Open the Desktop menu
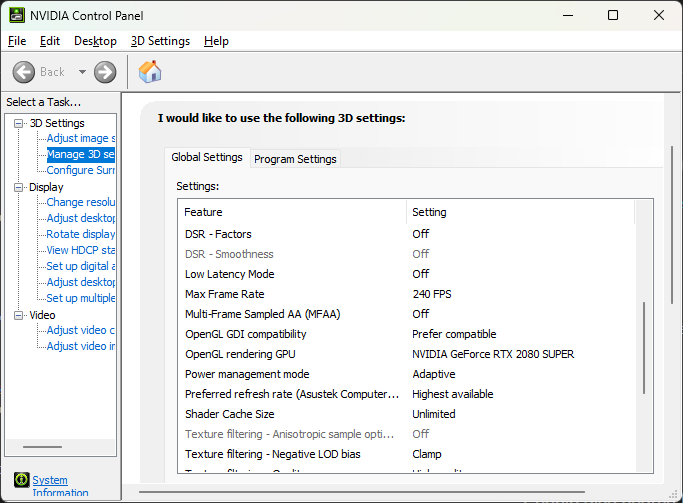 coord(95,41)
